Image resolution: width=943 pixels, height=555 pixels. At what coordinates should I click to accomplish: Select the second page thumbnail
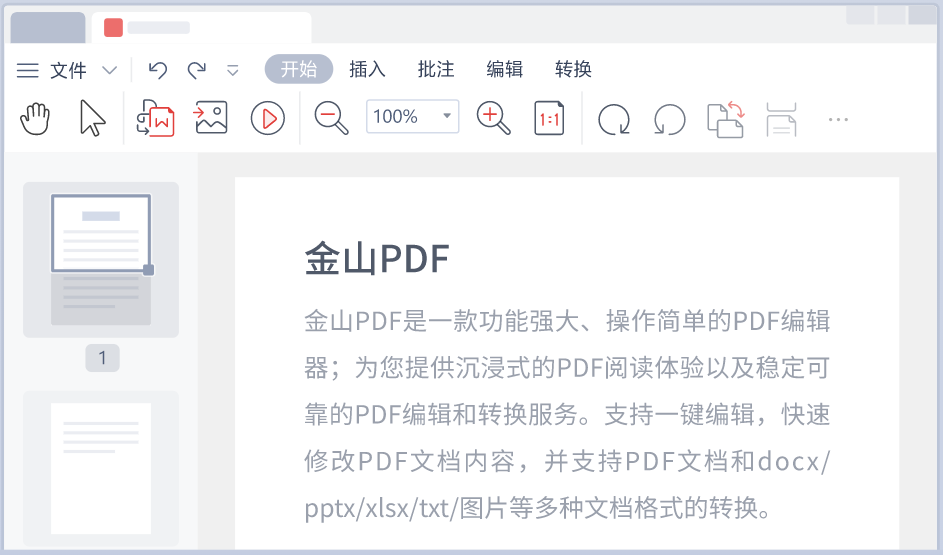[101, 468]
